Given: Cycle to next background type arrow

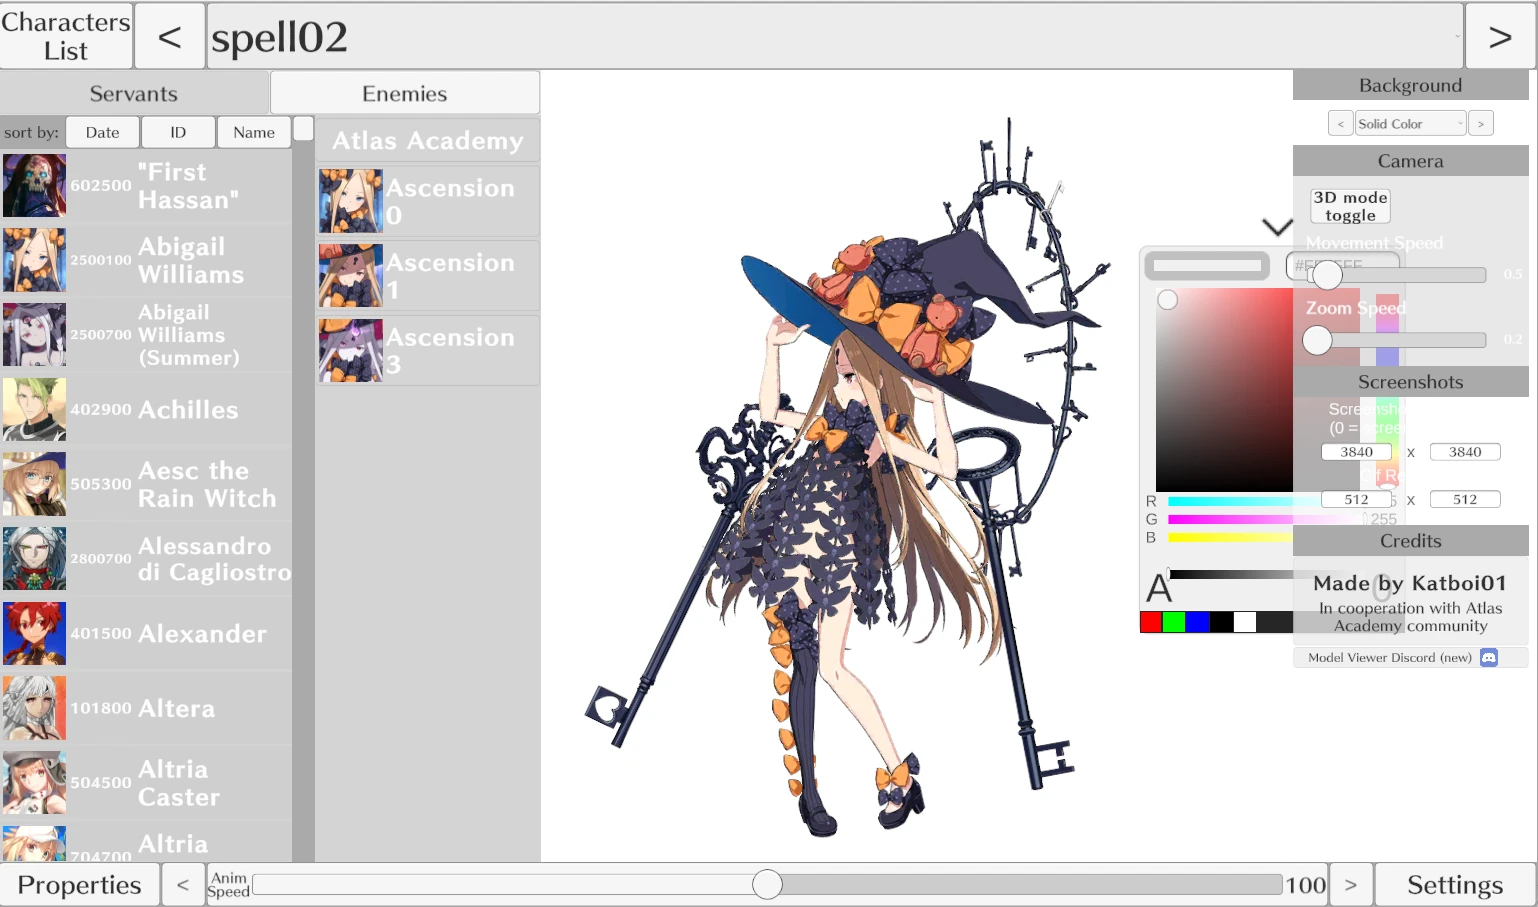Looking at the screenshot, I should click(1481, 123).
